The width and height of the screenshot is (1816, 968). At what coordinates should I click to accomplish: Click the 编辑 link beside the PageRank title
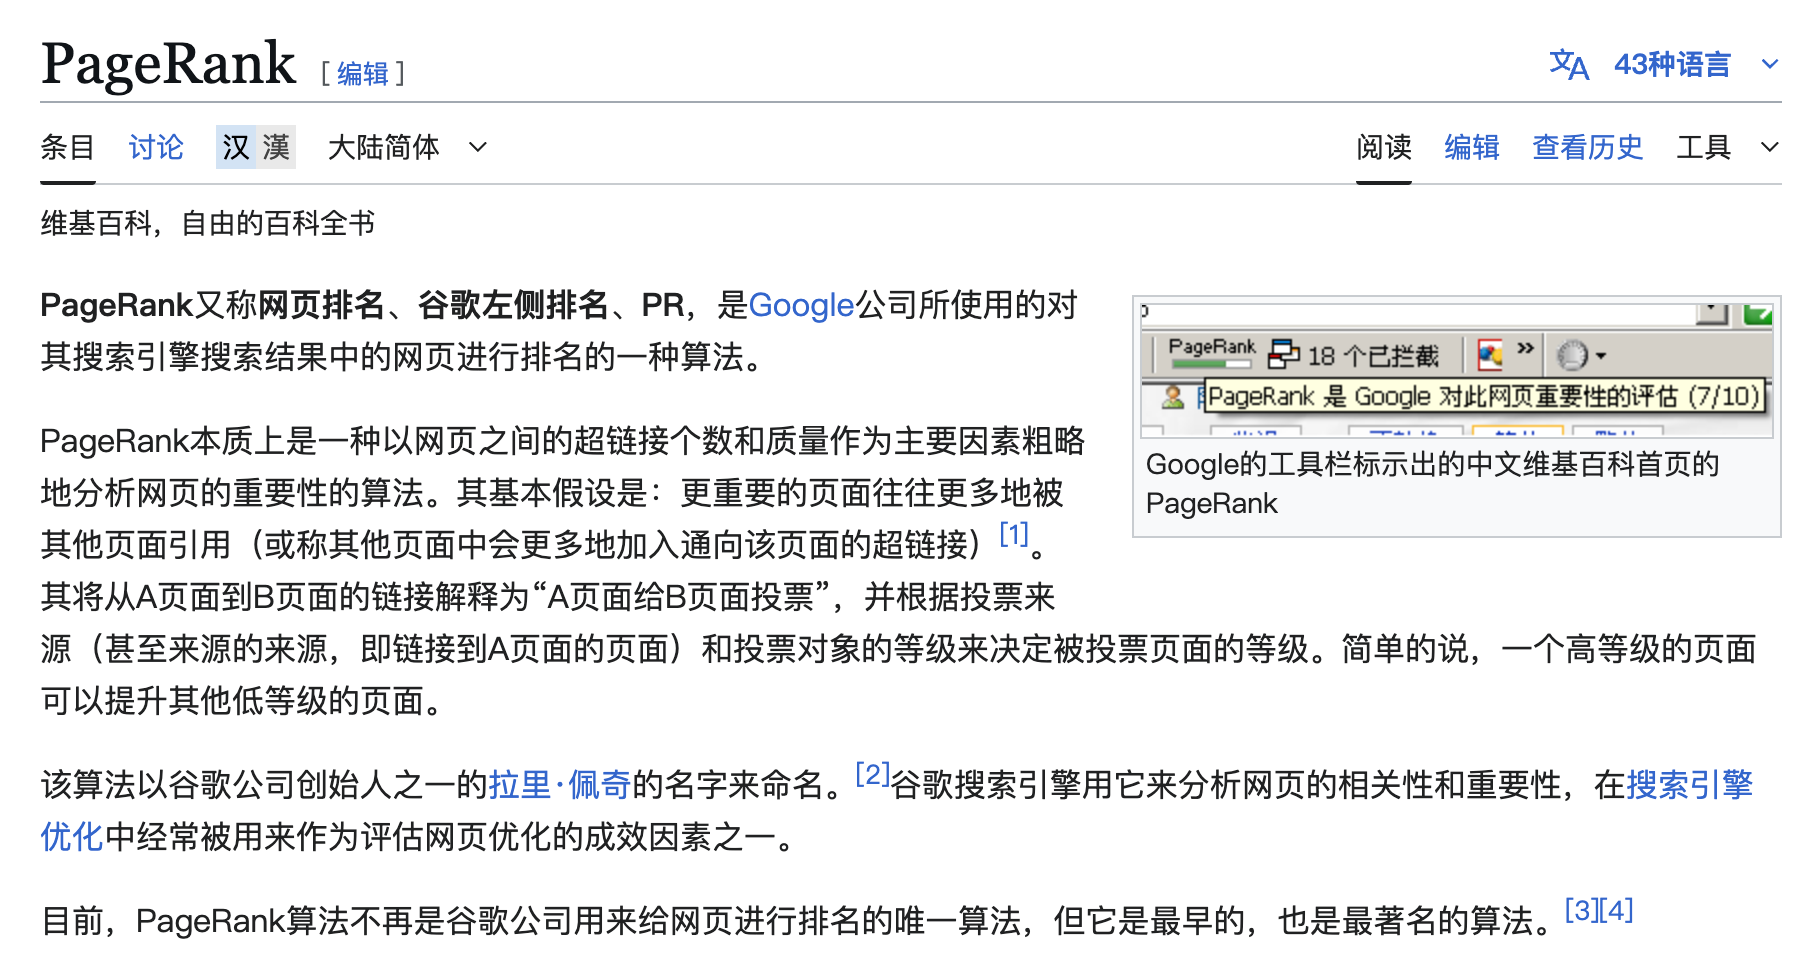[x=363, y=73]
